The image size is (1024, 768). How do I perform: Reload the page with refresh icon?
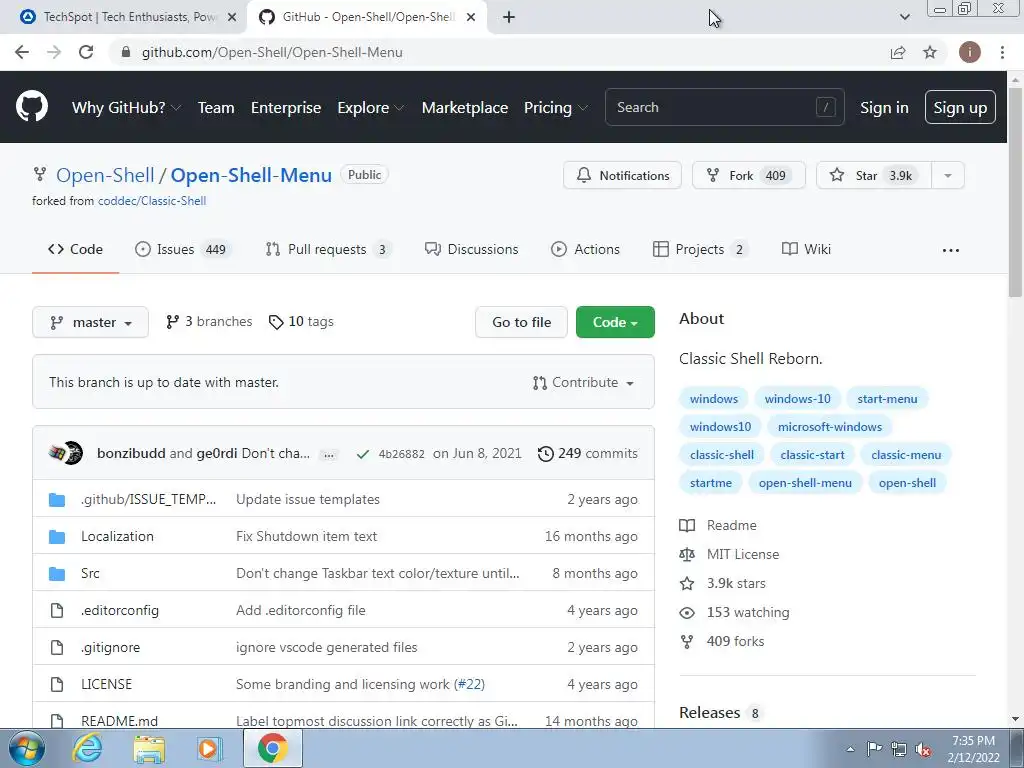coord(86,52)
